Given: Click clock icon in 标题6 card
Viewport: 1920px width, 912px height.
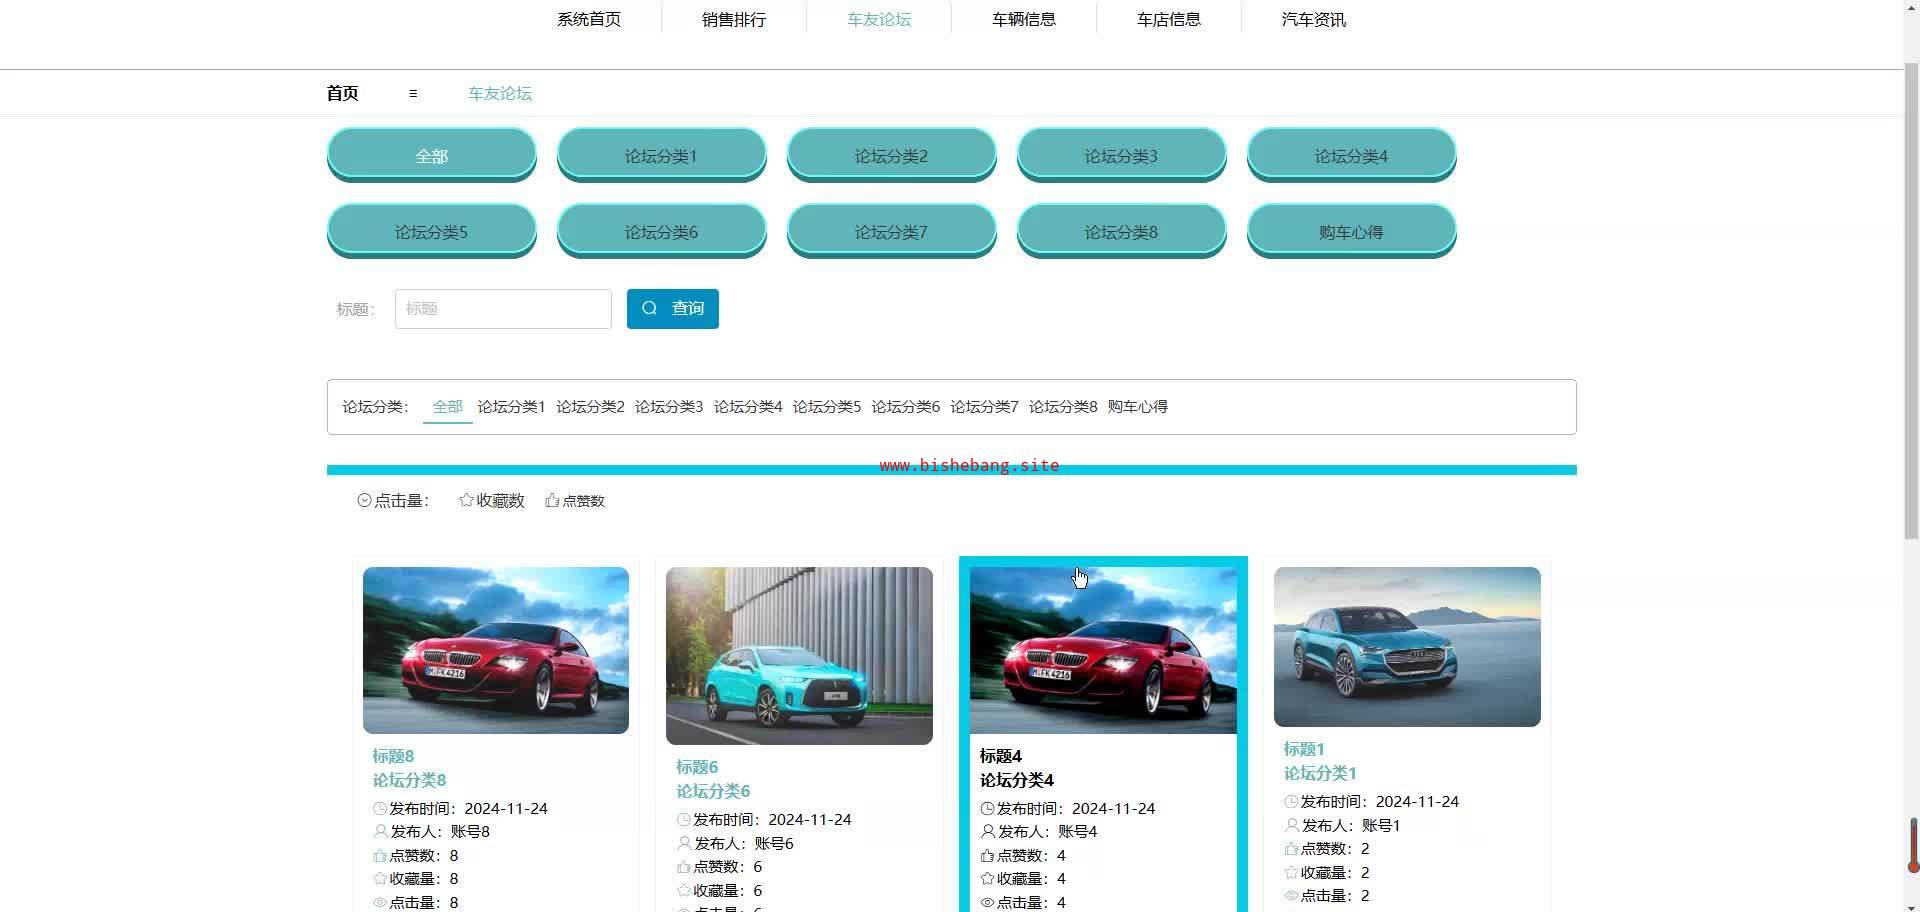Looking at the screenshot, I should (684, 819).
